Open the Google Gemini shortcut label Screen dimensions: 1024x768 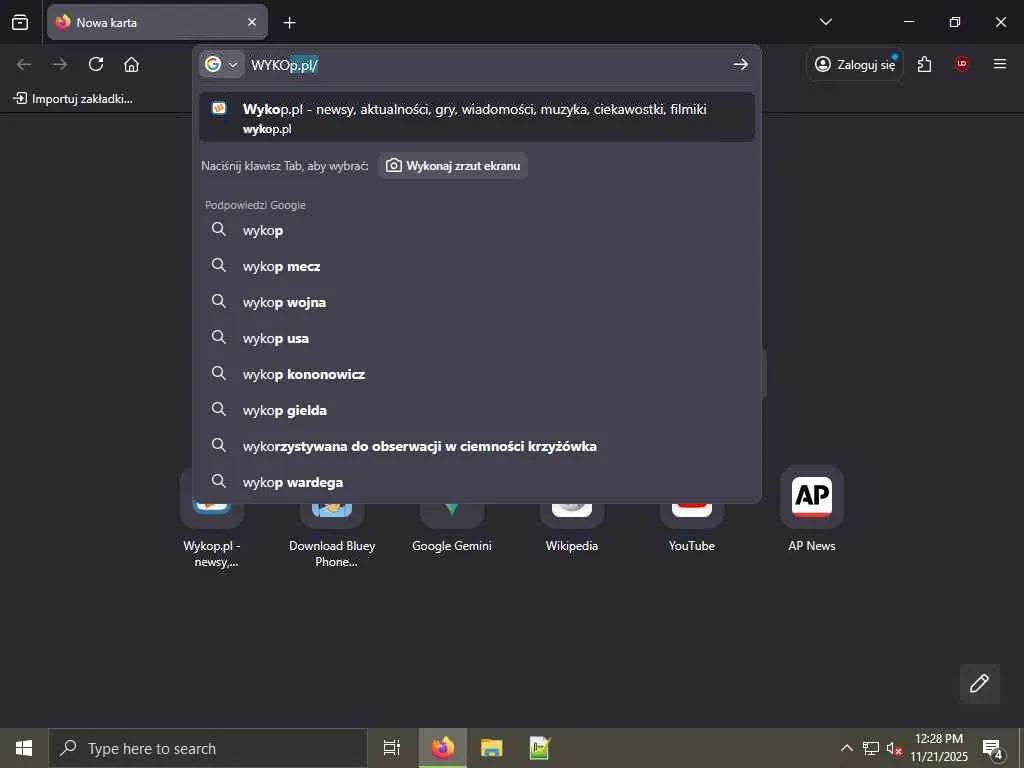point(452,546)
